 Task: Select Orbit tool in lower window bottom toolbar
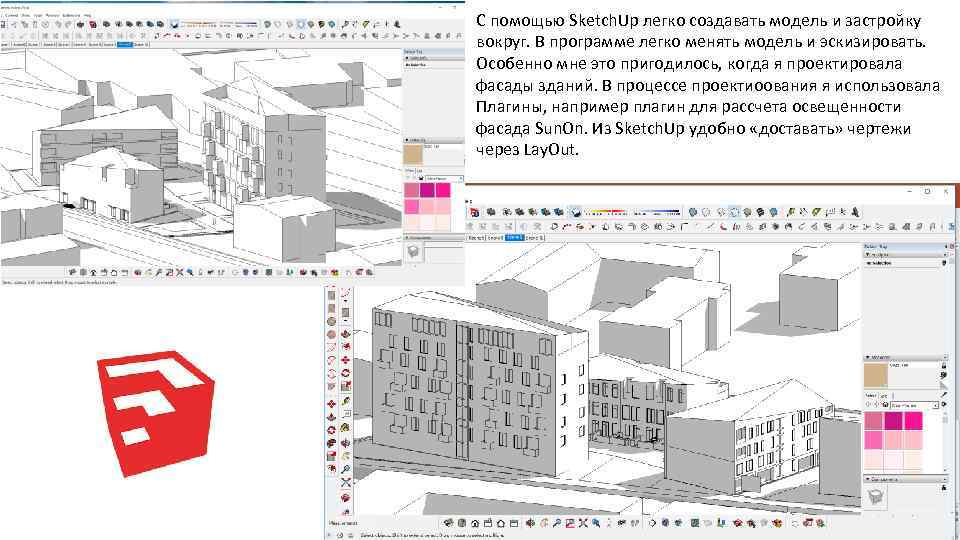(x=531, y=523)
